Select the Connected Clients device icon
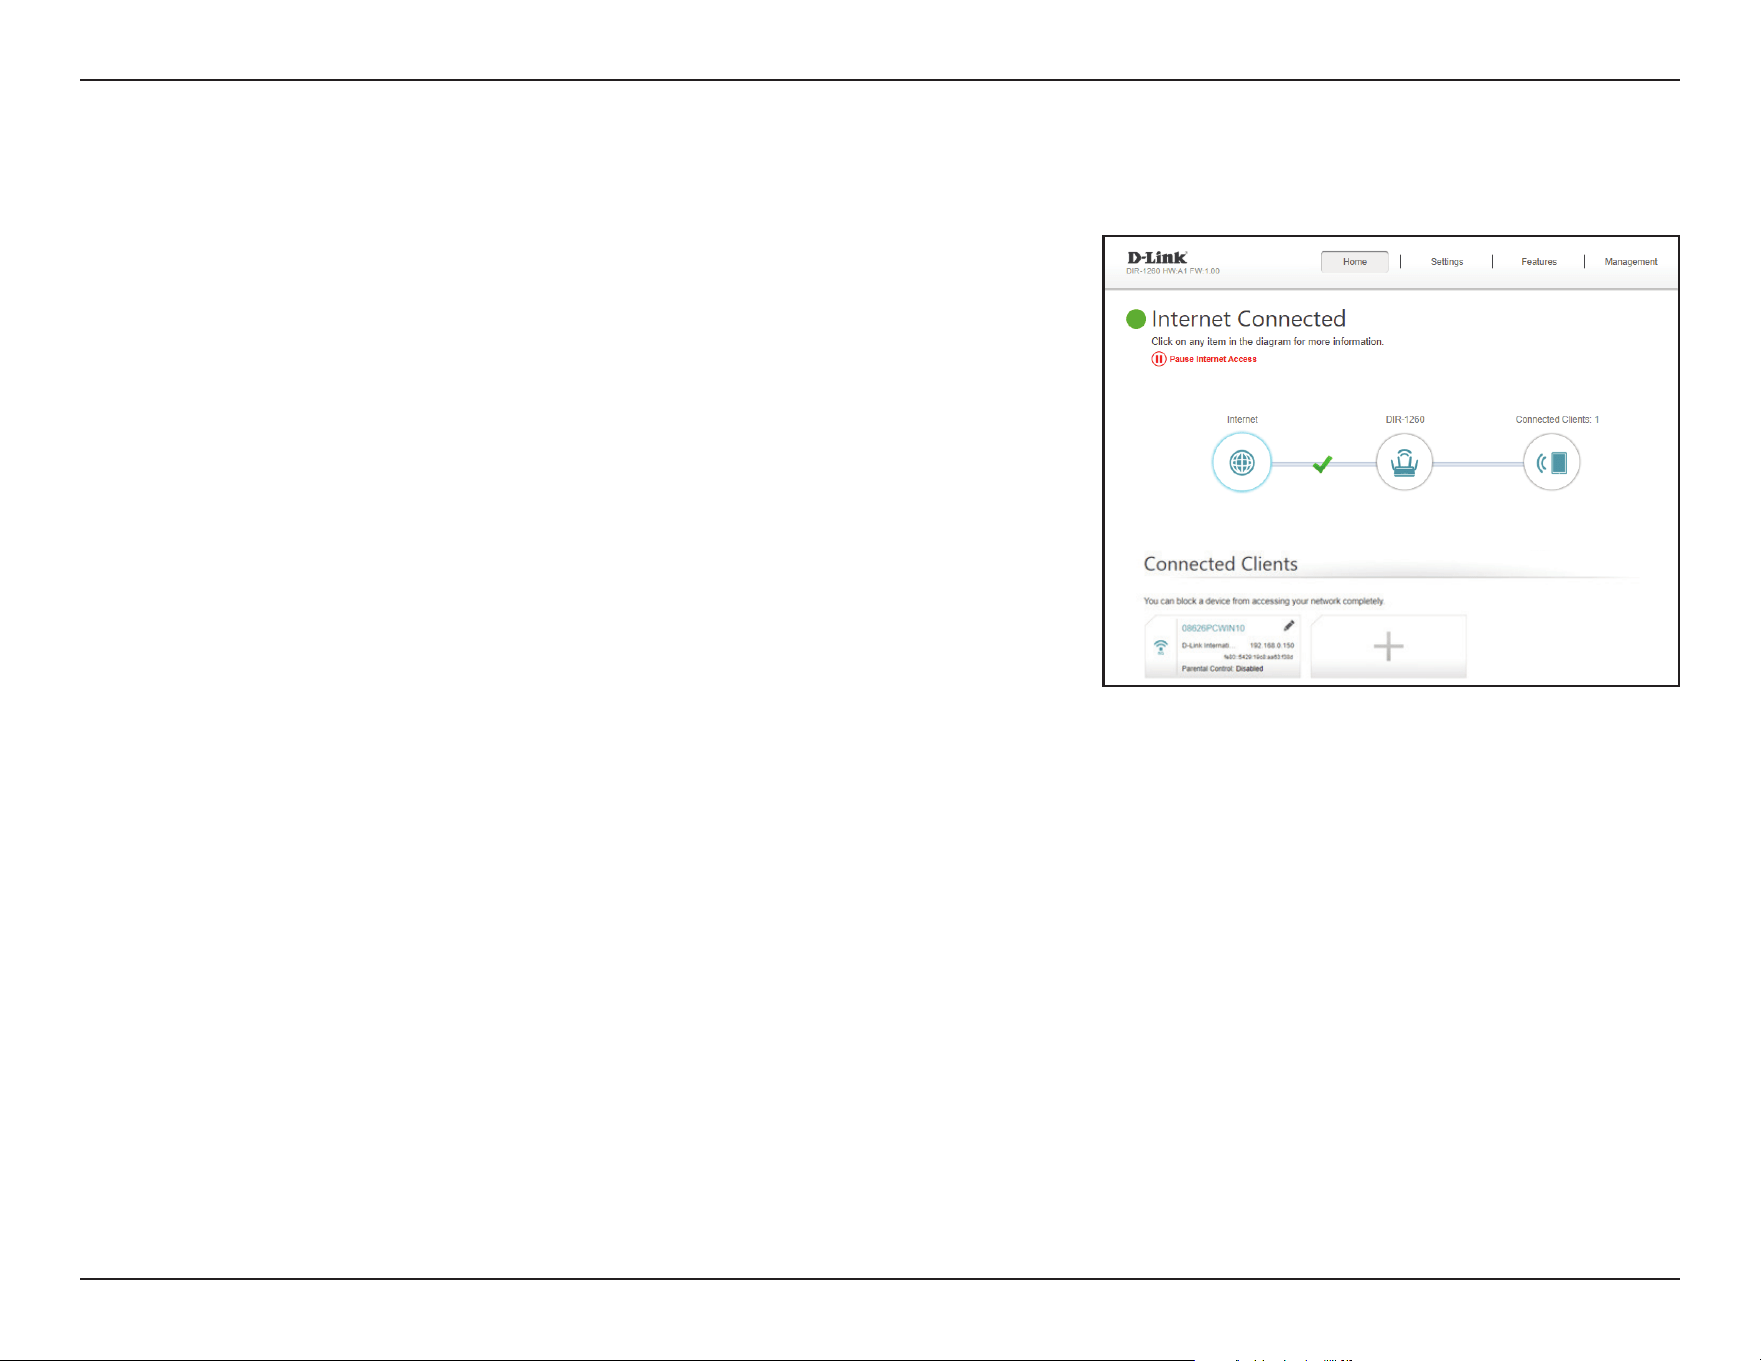Viewport: 1761px width, 1361px height. point(1551,462)
